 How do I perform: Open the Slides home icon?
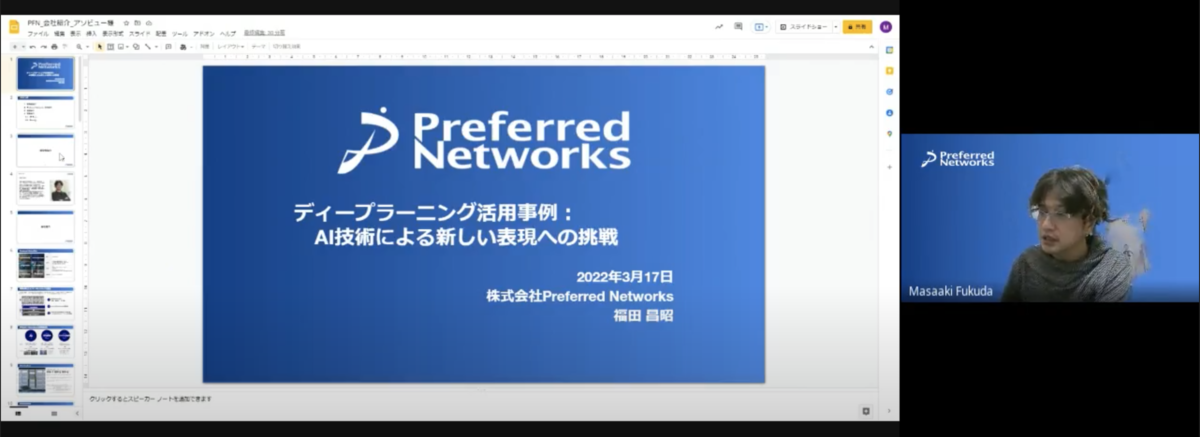pyautogui.click(x=14, y=26)
